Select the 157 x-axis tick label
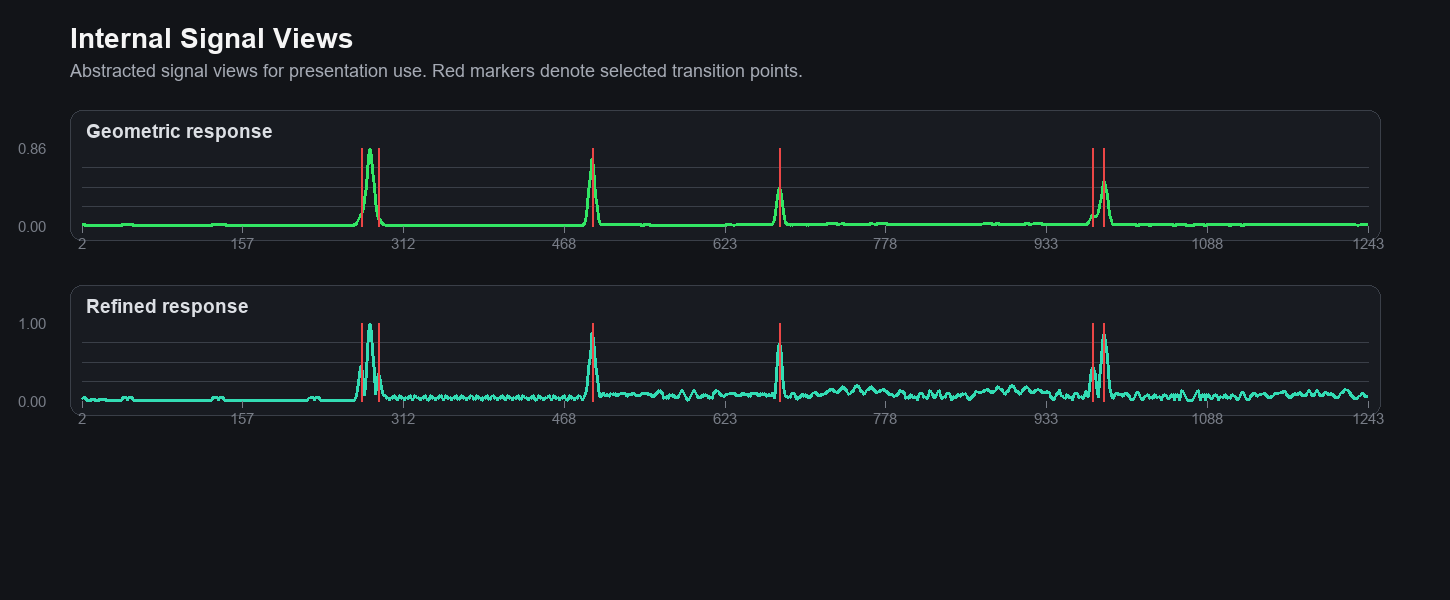 tap(240, 243)
